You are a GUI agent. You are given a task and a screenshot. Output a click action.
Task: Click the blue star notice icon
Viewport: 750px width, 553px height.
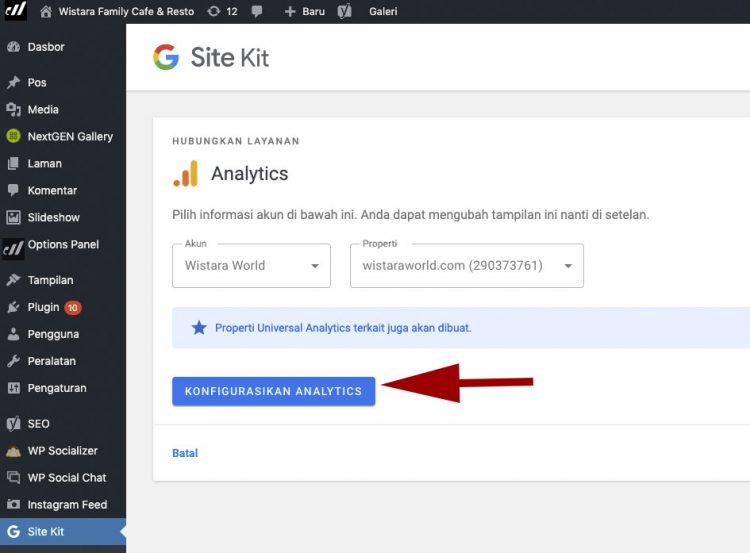point(199,328)
